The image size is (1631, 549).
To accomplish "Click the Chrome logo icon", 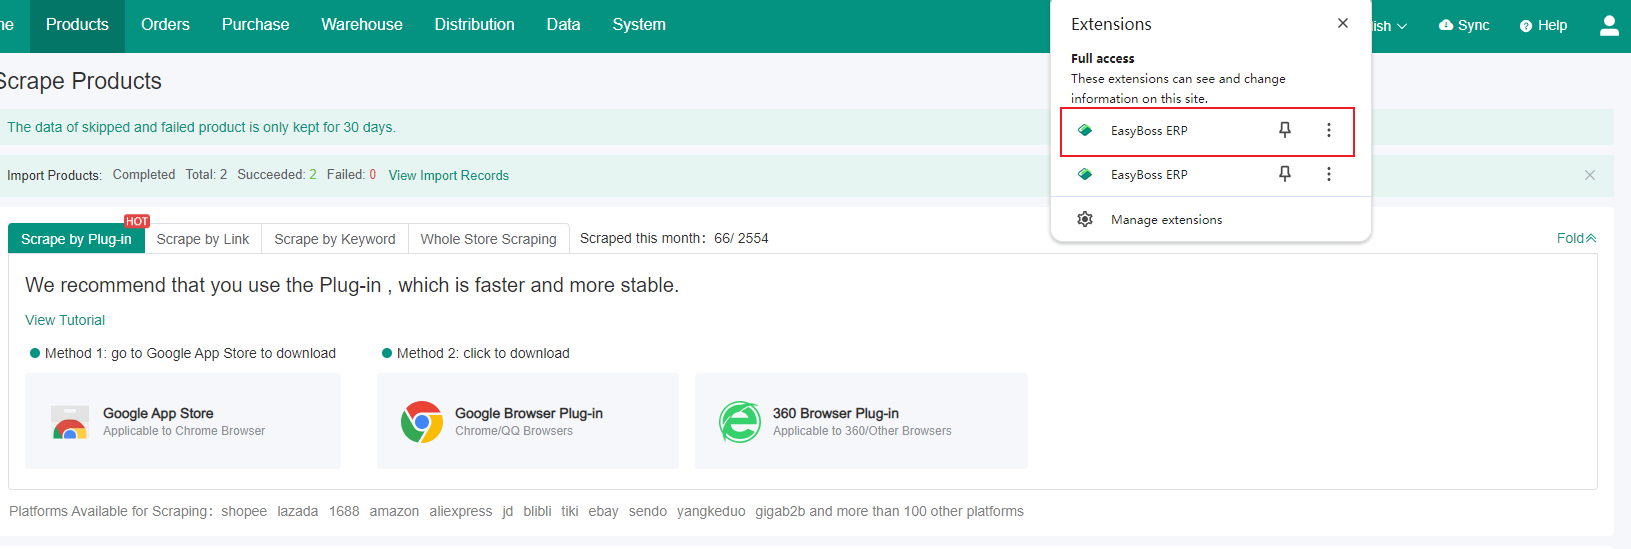I will click(x=422, y=422).
